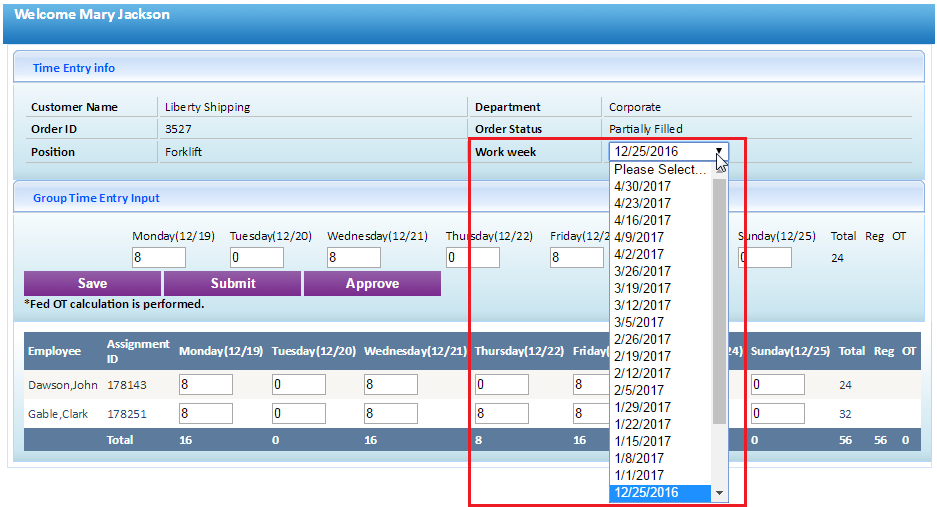
Task: Focus Dawson,John Monday hours field
Action: click(x=206, y=384)
